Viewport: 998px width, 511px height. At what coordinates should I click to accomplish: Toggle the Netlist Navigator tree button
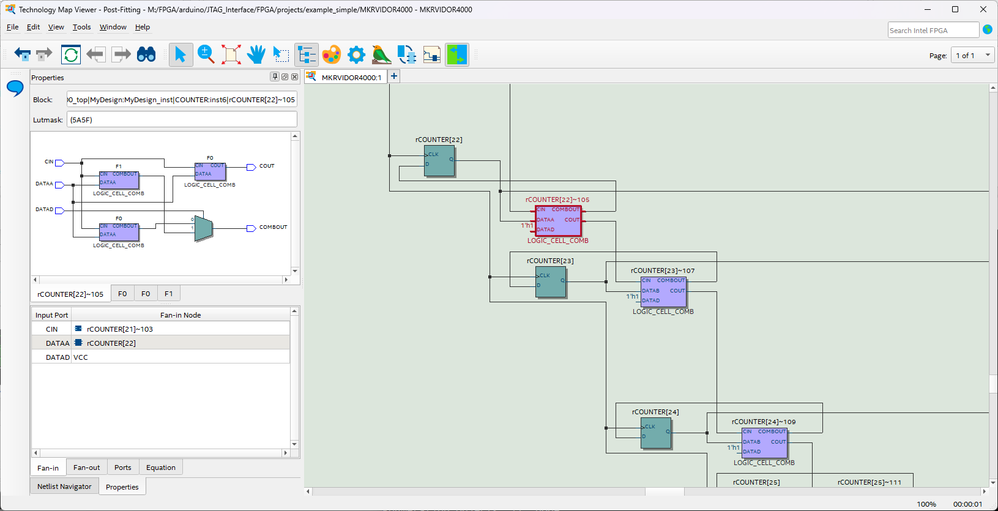306,54
